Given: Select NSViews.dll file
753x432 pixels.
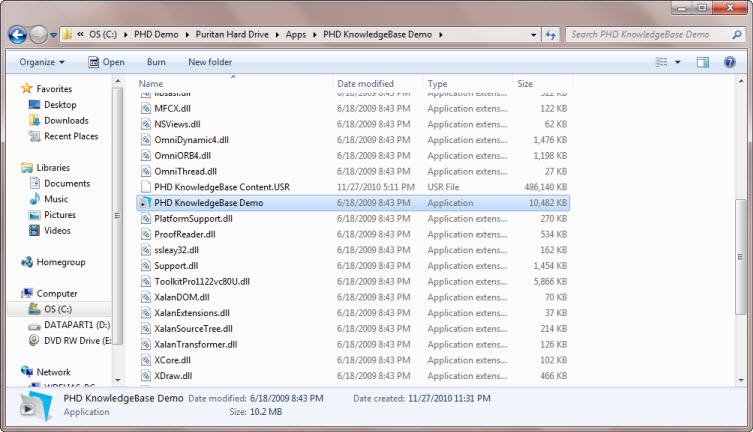Looking at the screenshot, I should pyautogui.click(x=177, y=124).
